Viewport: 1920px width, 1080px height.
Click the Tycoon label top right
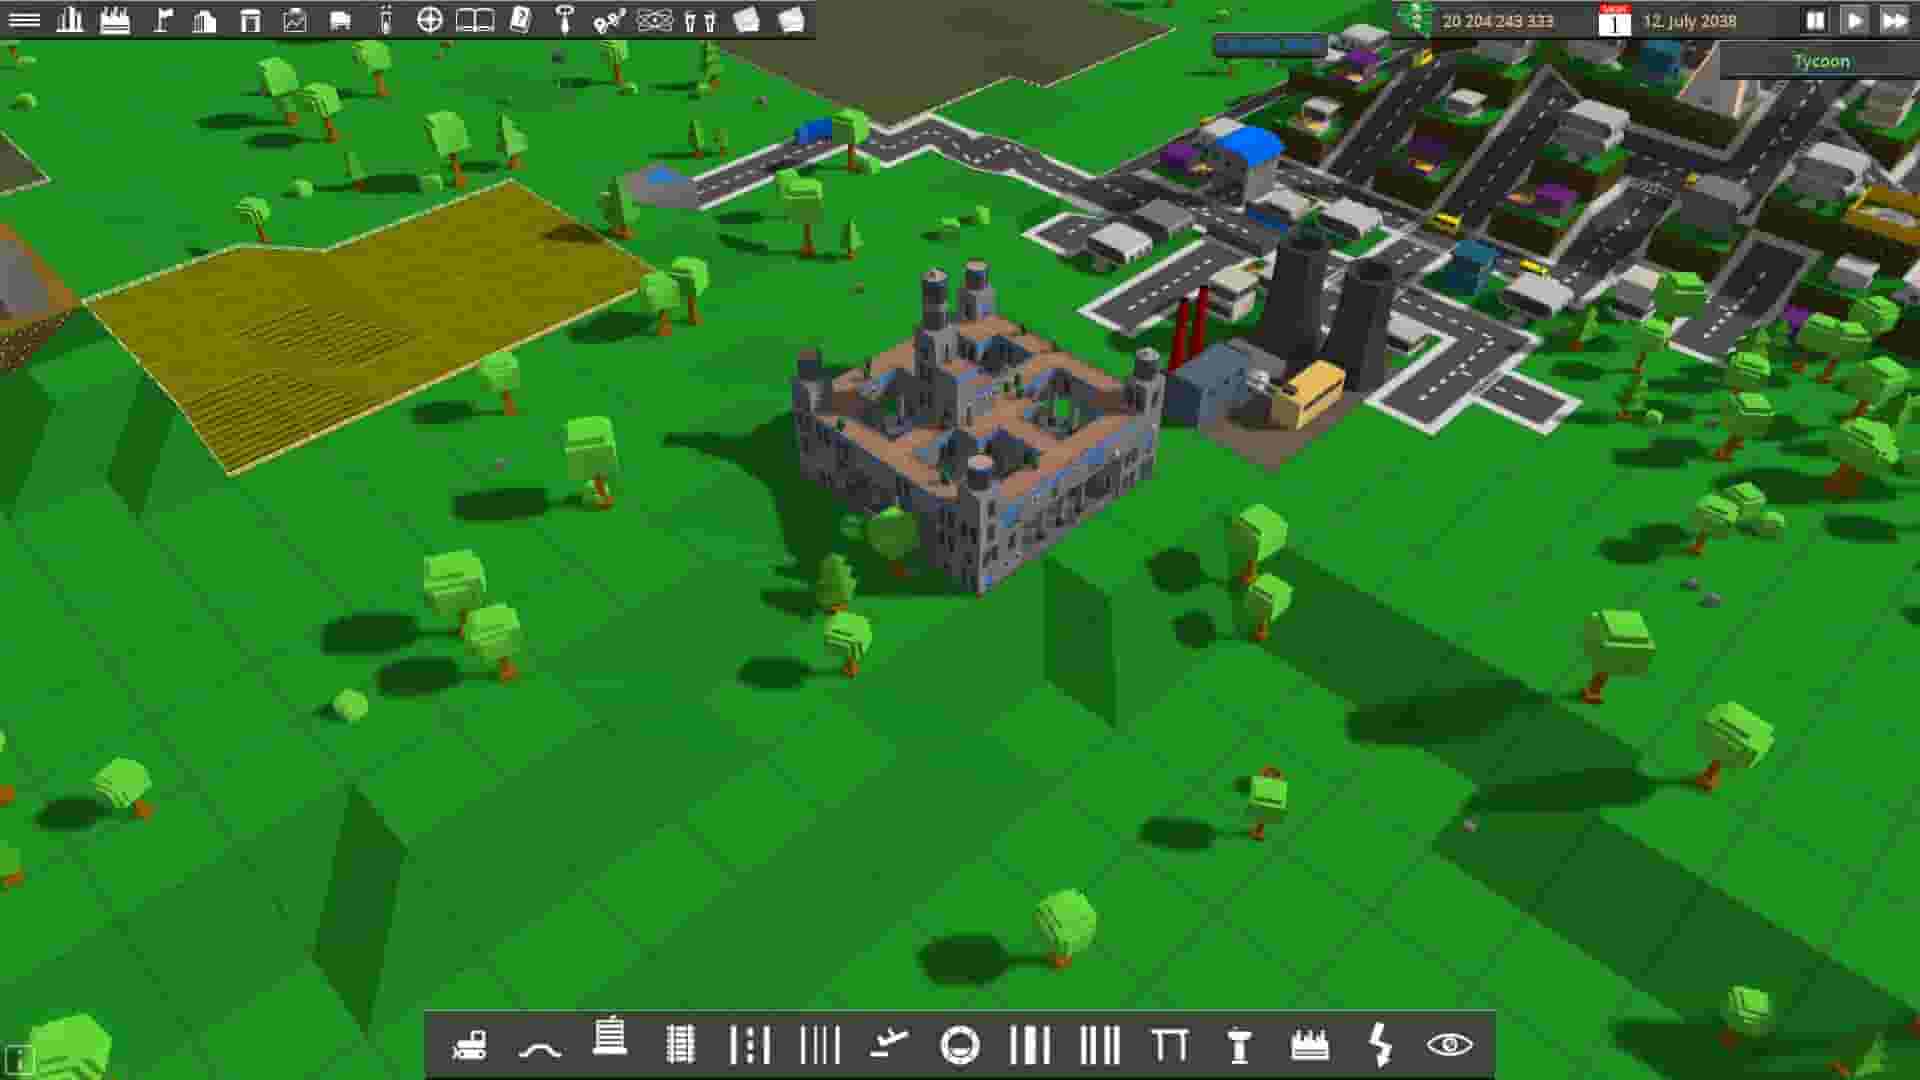1822,61
